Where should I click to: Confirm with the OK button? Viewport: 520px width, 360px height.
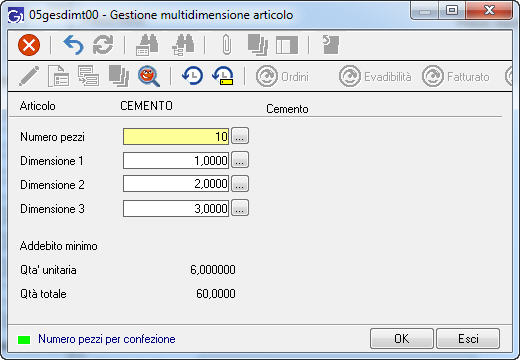[x=402, y=339]
